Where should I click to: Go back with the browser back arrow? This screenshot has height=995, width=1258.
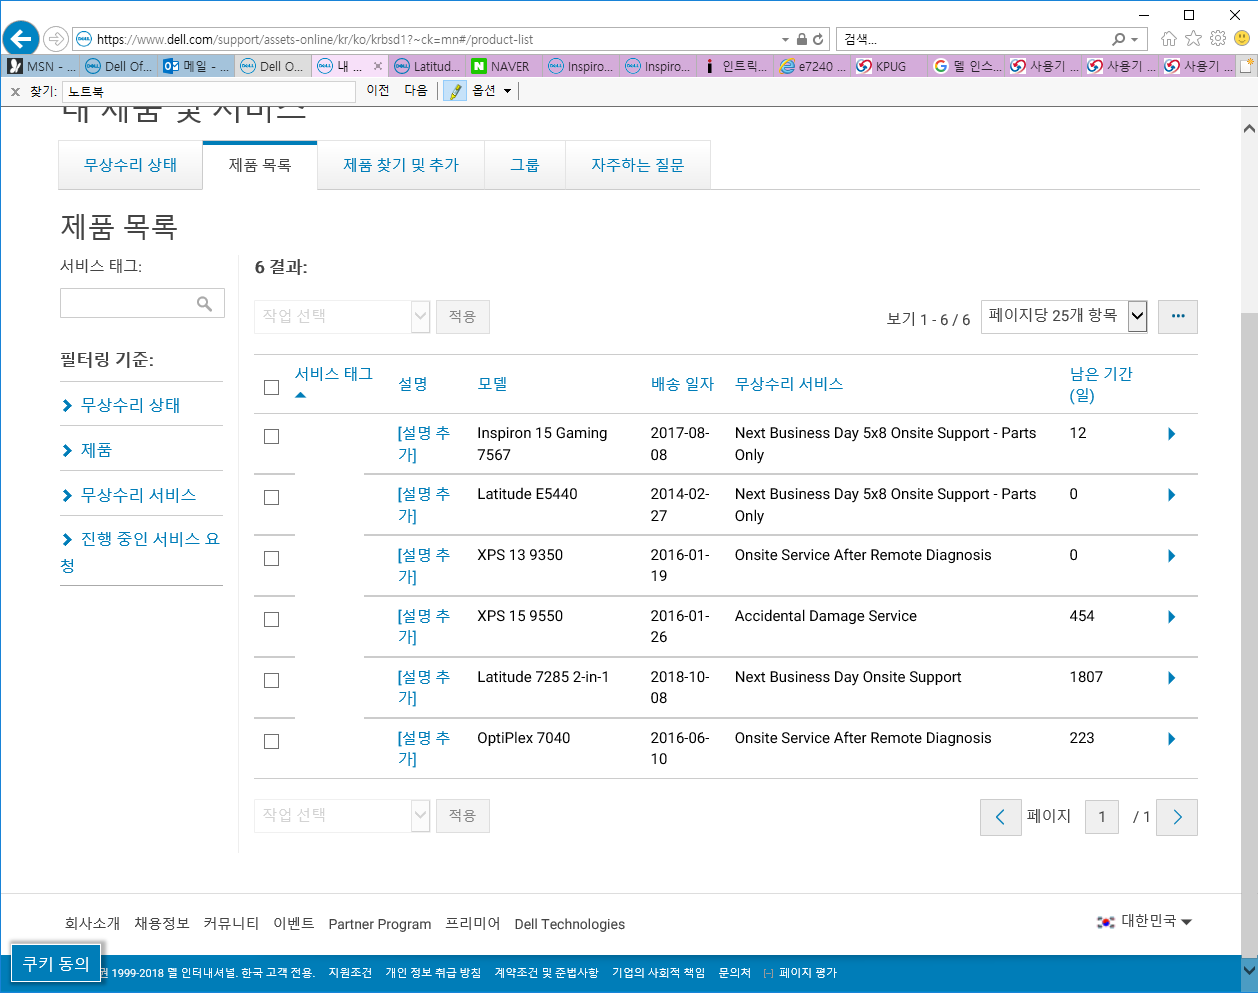point(20,39)
